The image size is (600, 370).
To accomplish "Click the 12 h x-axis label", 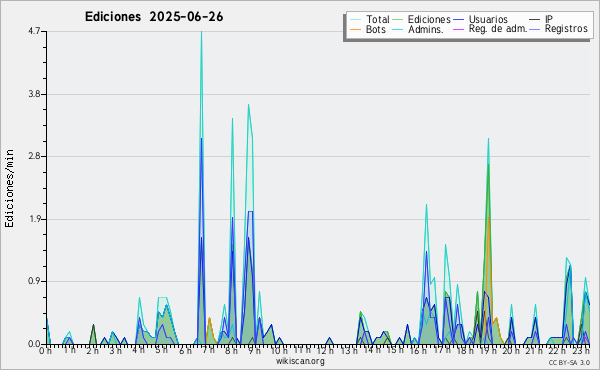I will [x=324, y=350].
